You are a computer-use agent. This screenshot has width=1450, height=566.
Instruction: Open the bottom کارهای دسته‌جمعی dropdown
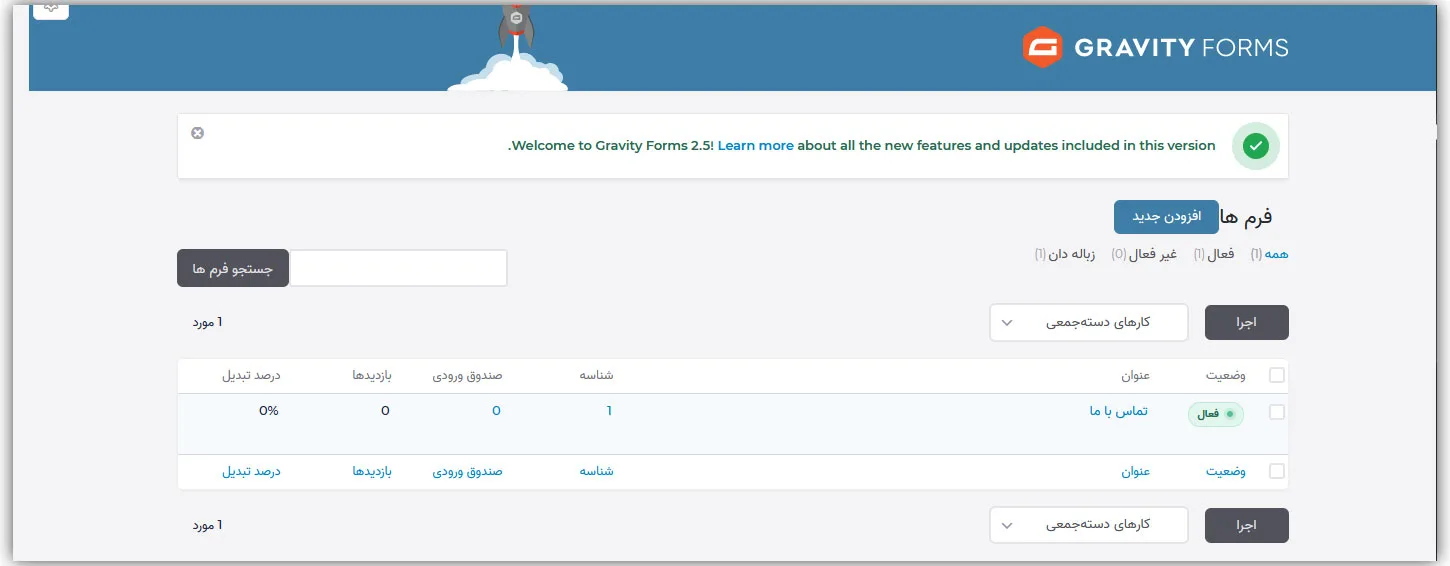[x=1089, y=525]
